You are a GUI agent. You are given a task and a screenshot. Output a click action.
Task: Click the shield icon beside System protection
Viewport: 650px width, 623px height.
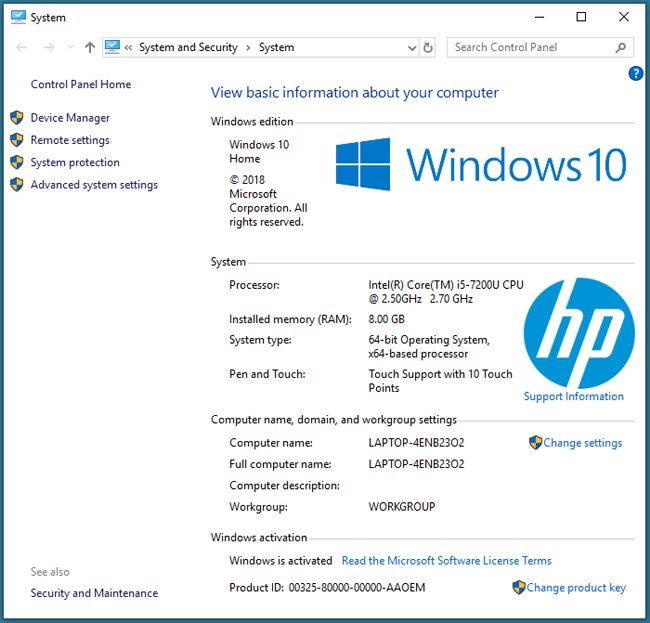coord(17,162)
